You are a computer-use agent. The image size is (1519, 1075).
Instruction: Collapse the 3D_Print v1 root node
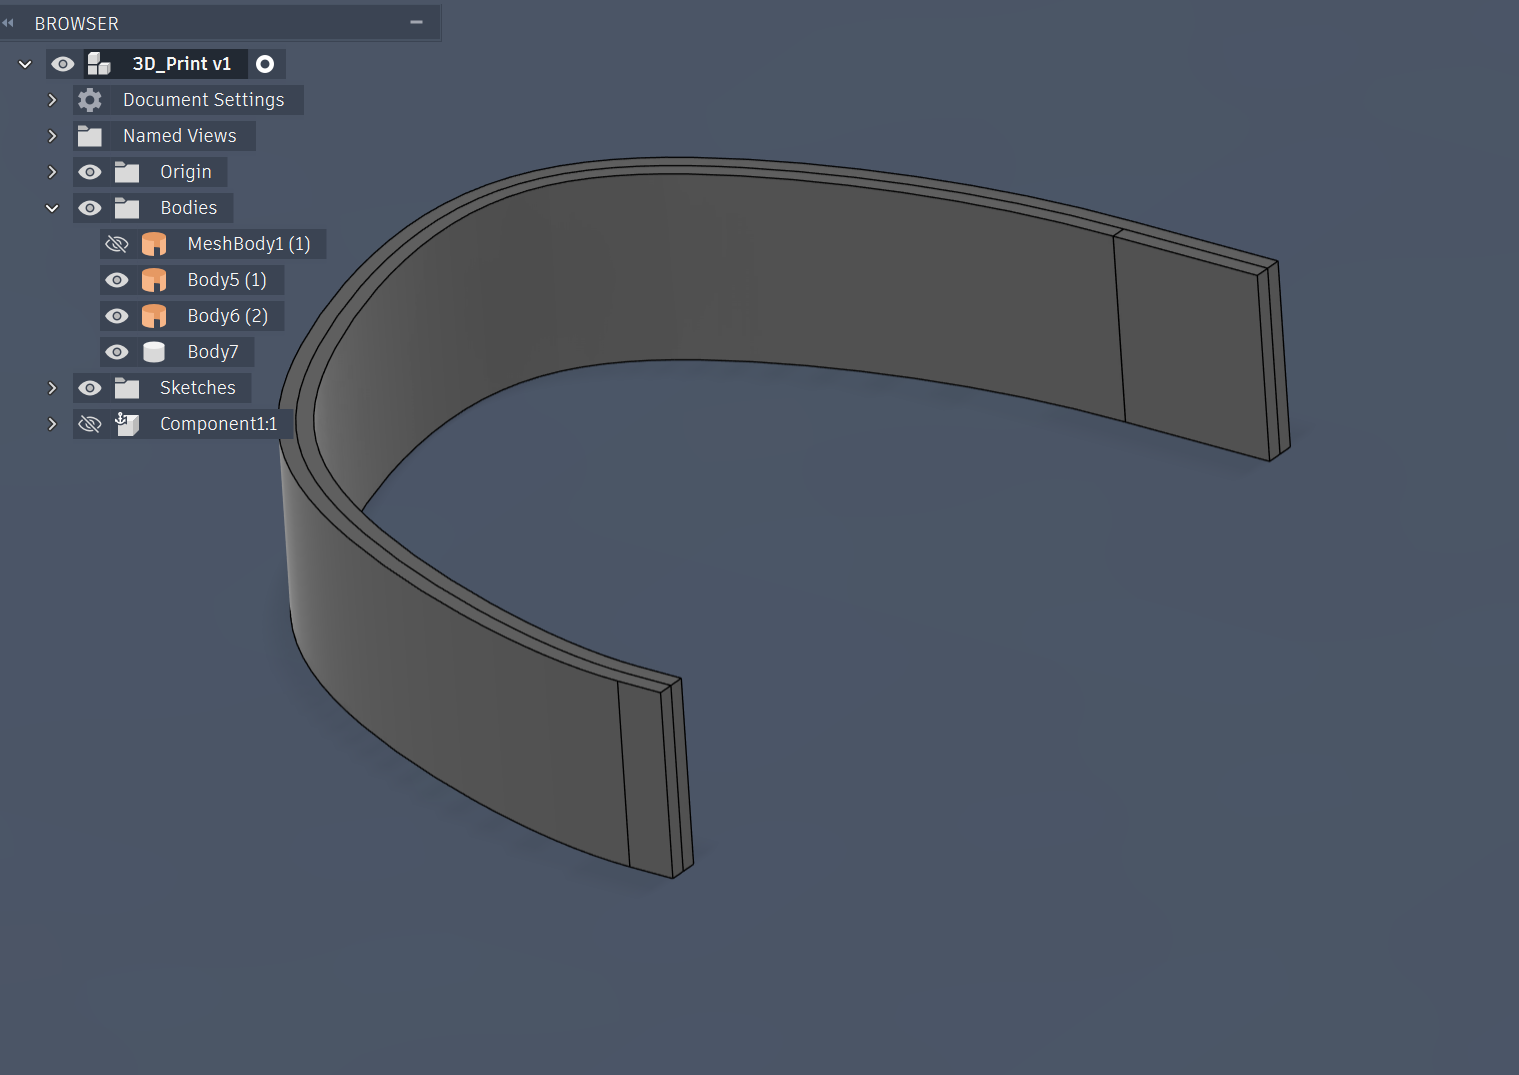(x=25, y=64)
